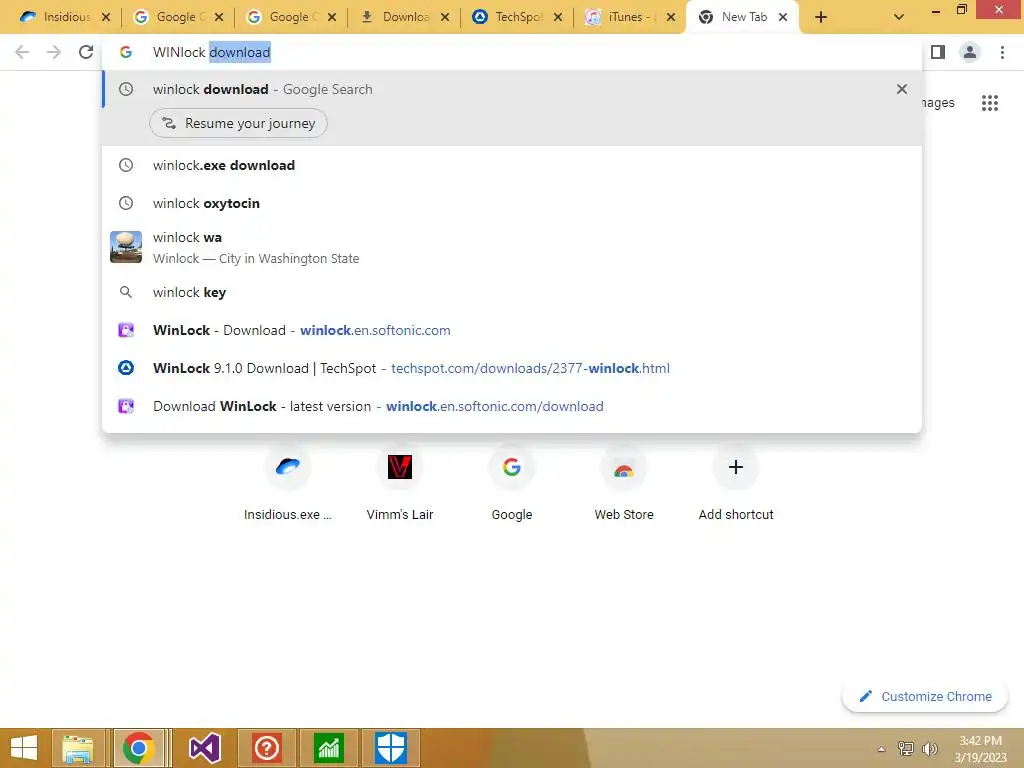Close the Insidious tab
Viewport: 1024px width, 768px height.
(x=106, y=17)
